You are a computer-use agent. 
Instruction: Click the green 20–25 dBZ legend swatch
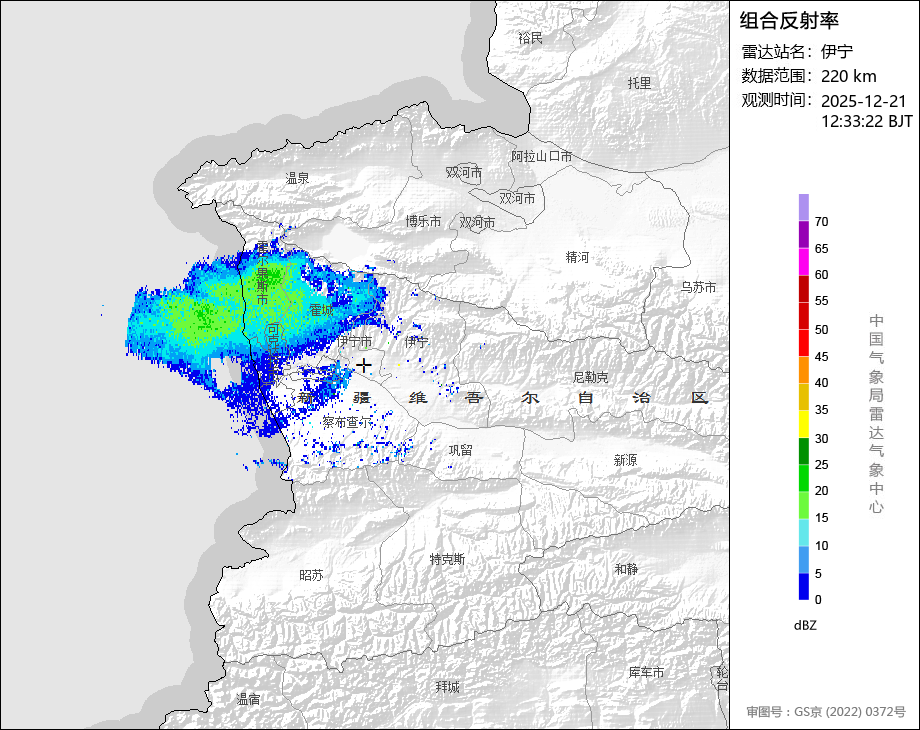tap(804, 479)
